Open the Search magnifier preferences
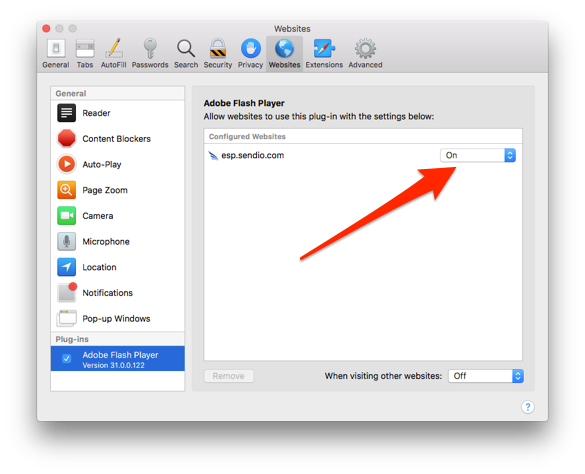This screenshot has width=585, height=474. [x=186, y=54]
